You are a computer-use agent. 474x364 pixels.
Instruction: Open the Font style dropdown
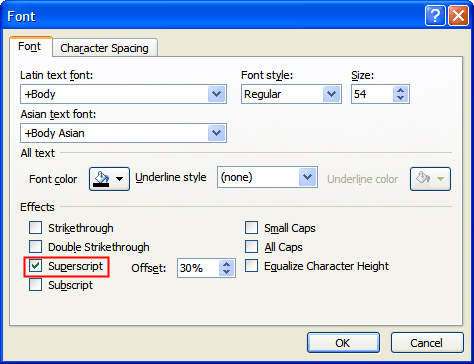[331, 94]
